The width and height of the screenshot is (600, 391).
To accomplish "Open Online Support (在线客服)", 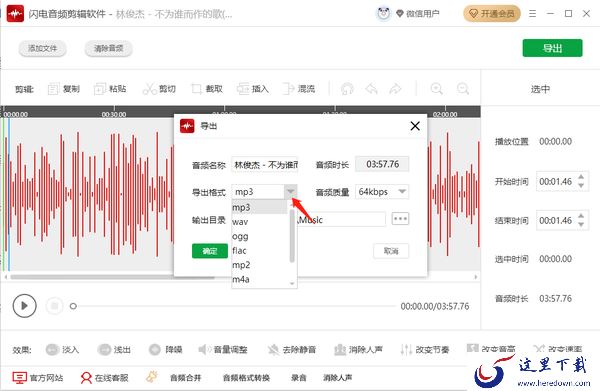I will pyautogui.click(x=104, y=378).
